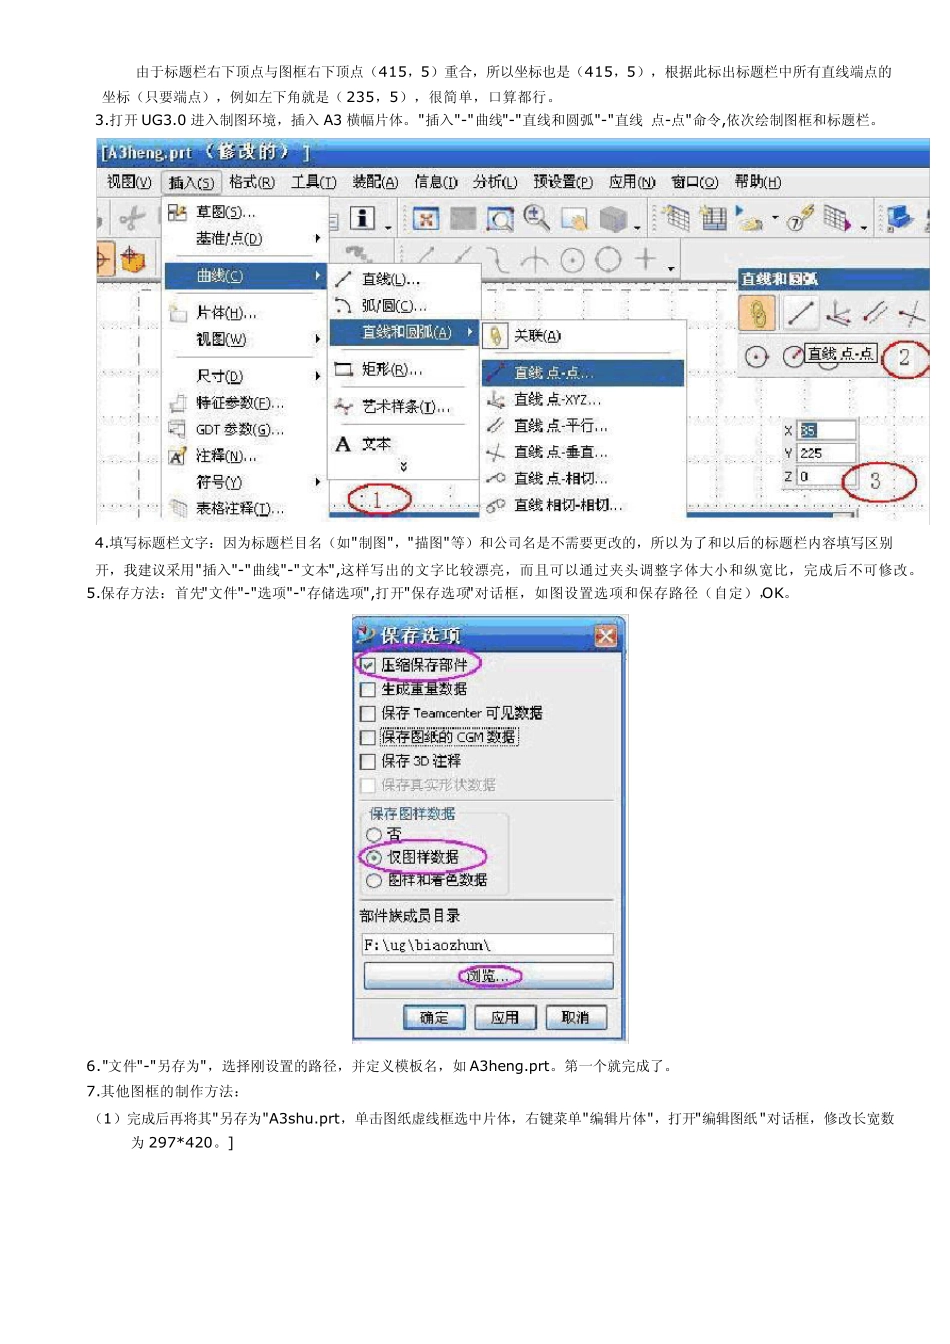Screen dimensions: 950x1344
Task: Click the circle curve tool icon
Action: coord(608,260)
